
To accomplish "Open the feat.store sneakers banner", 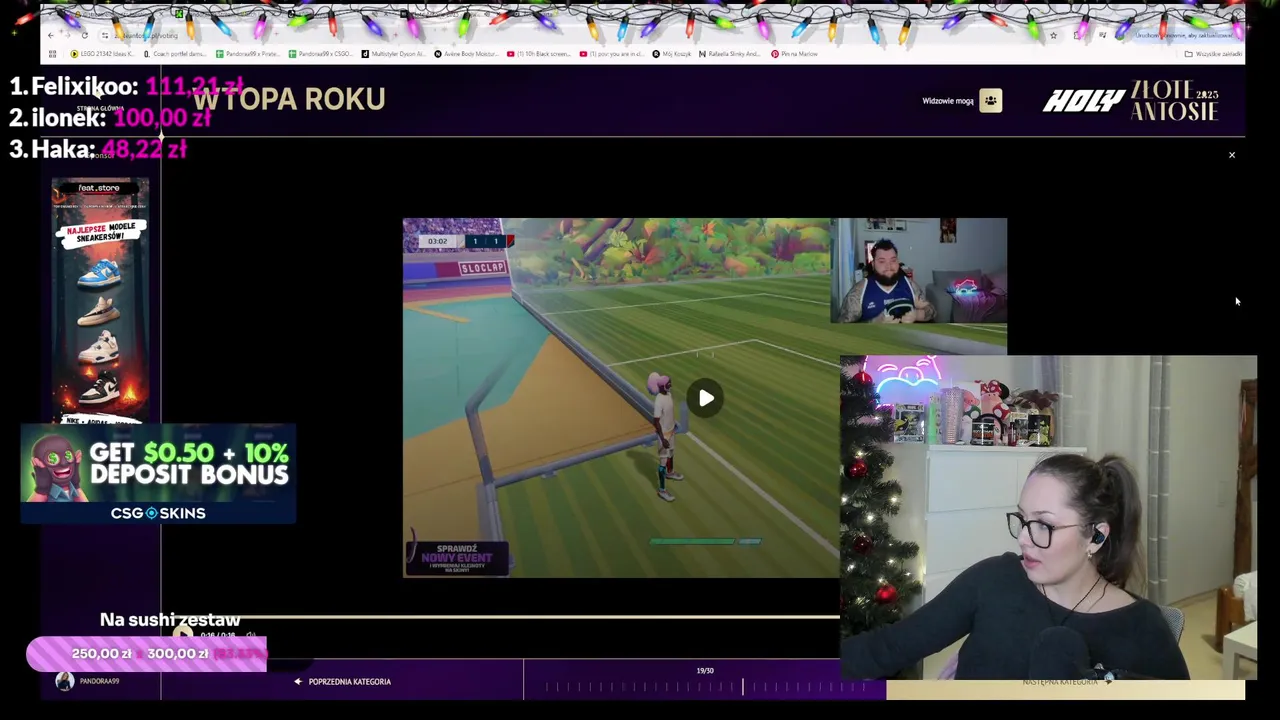I will tap(100, 300).
